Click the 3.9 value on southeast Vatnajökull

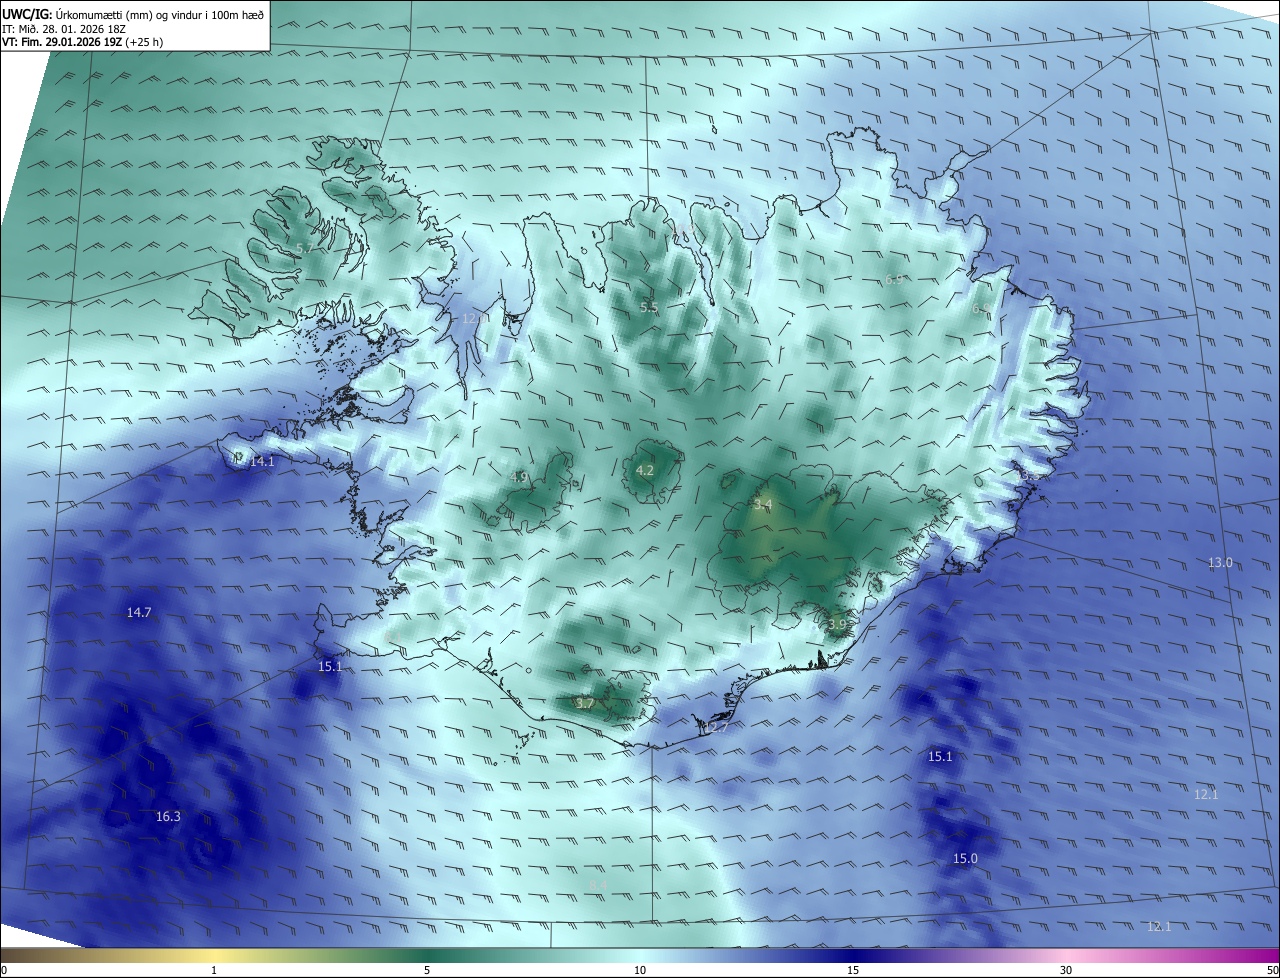[837, 624]
